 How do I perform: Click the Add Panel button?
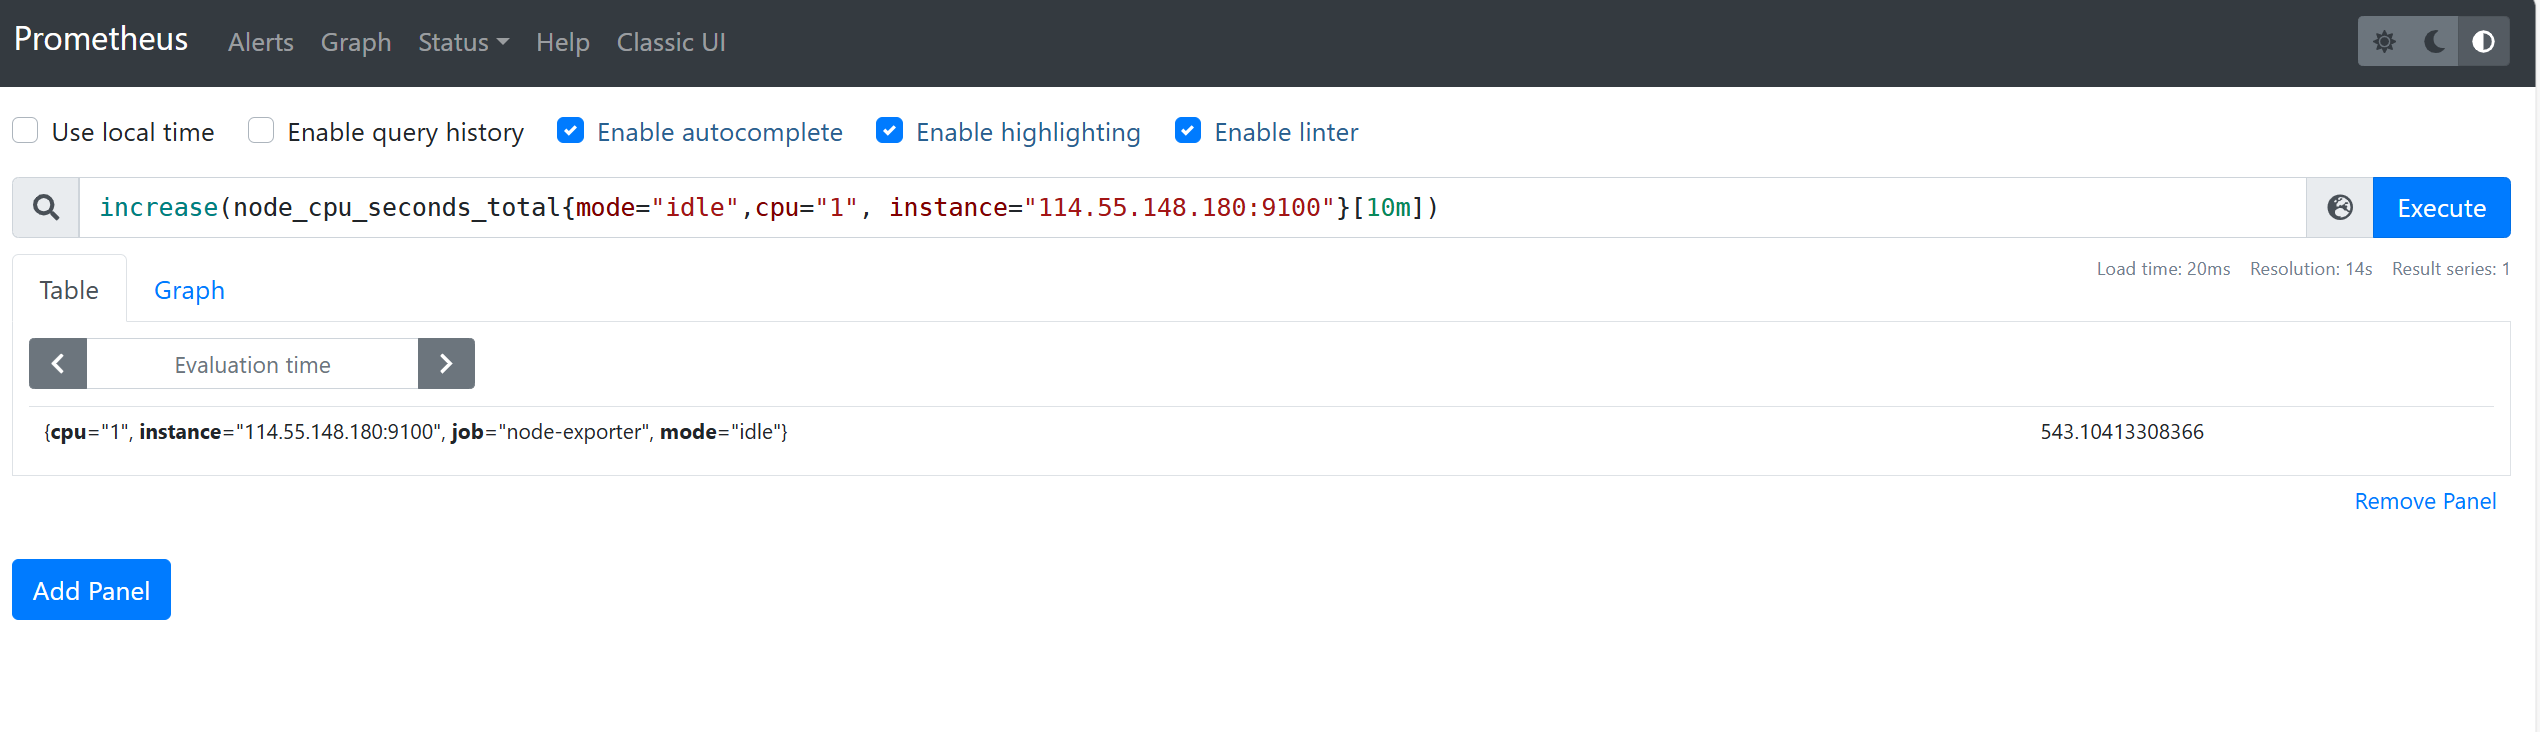click(92, 590)
